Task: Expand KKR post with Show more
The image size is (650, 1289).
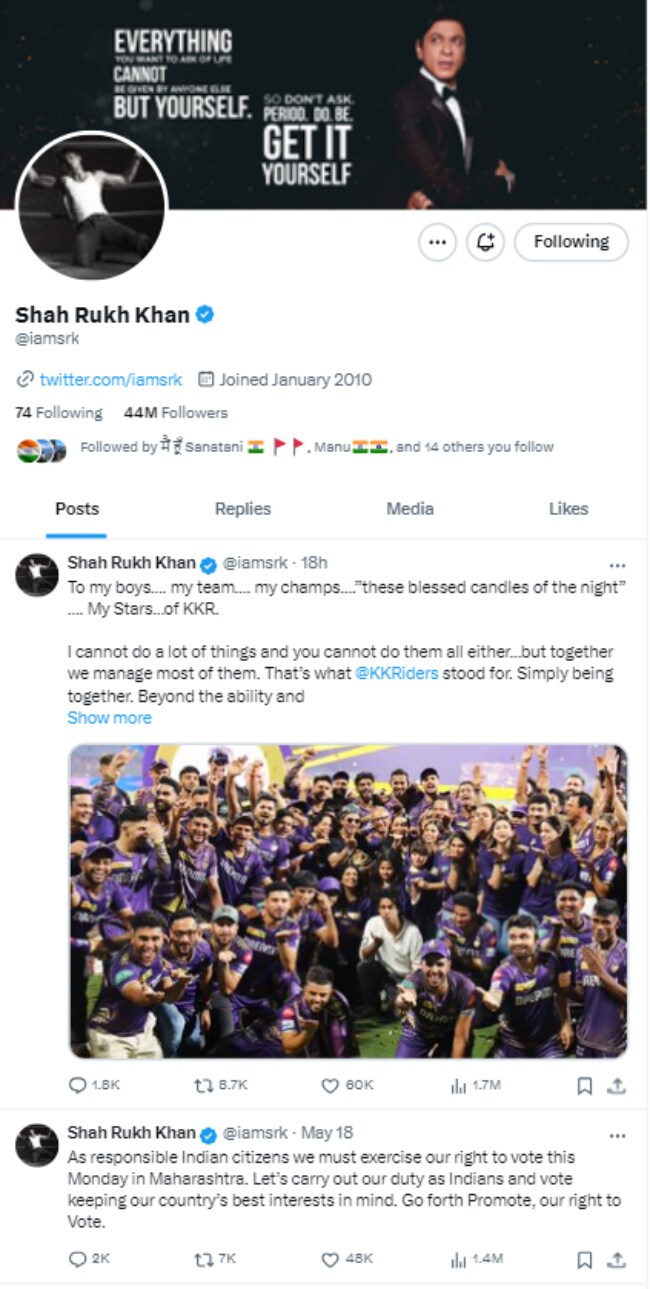Action: coord(110,718)
